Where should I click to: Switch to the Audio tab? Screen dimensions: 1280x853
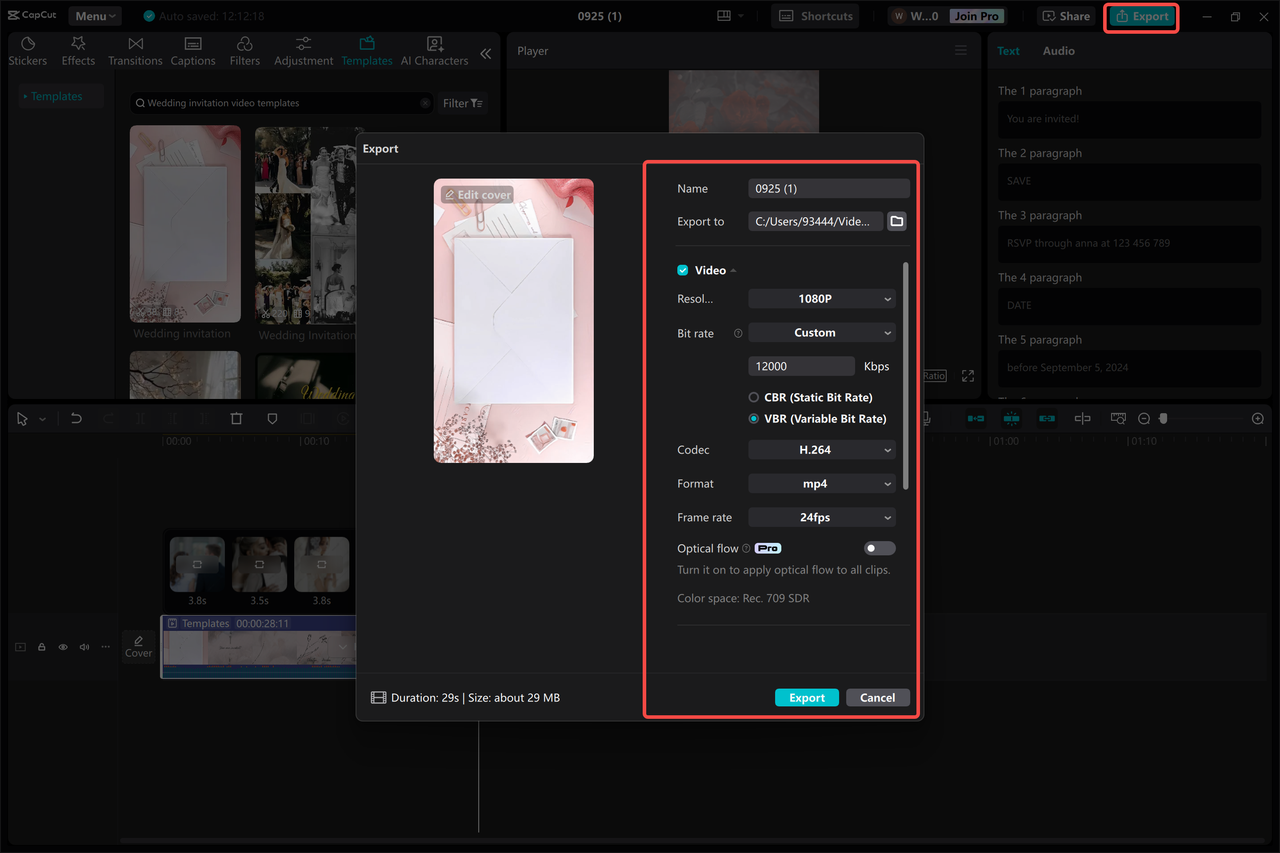point(1058,50)
